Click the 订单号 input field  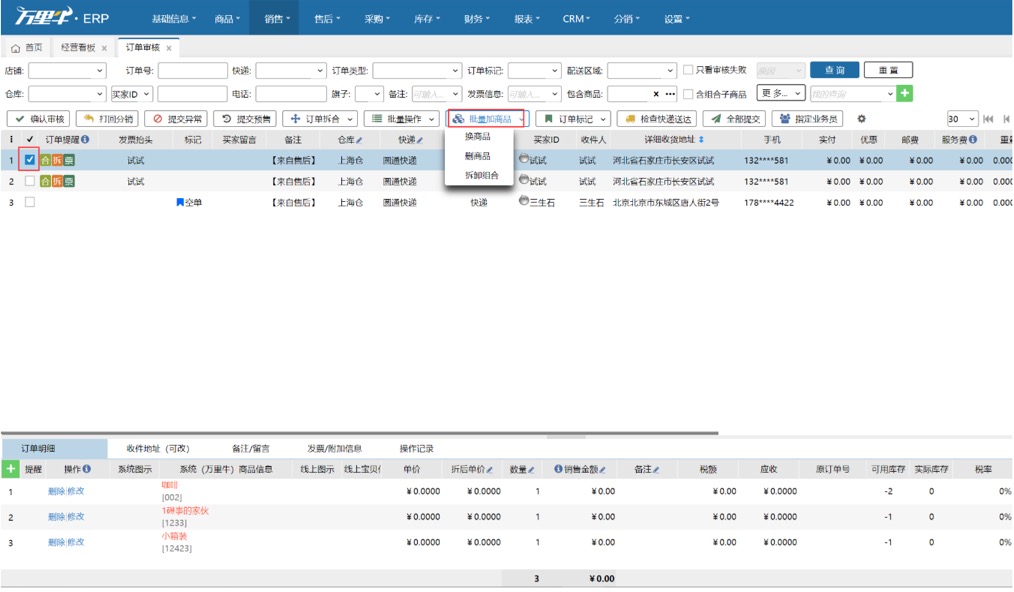point(193,71)
